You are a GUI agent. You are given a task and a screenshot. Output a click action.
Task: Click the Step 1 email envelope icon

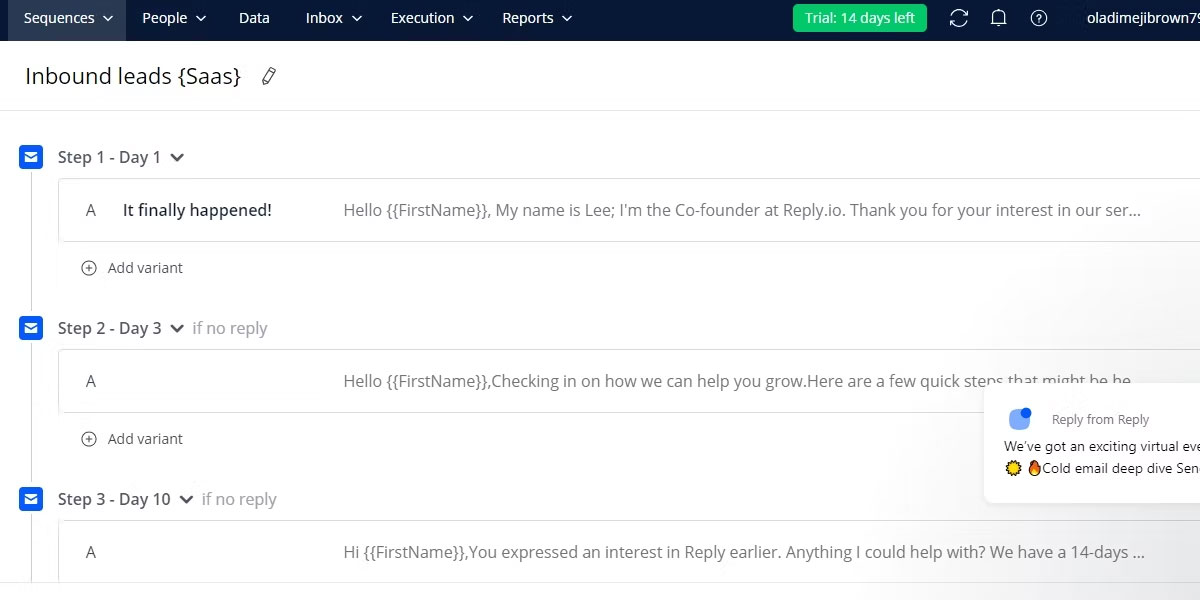click(31, 157)
